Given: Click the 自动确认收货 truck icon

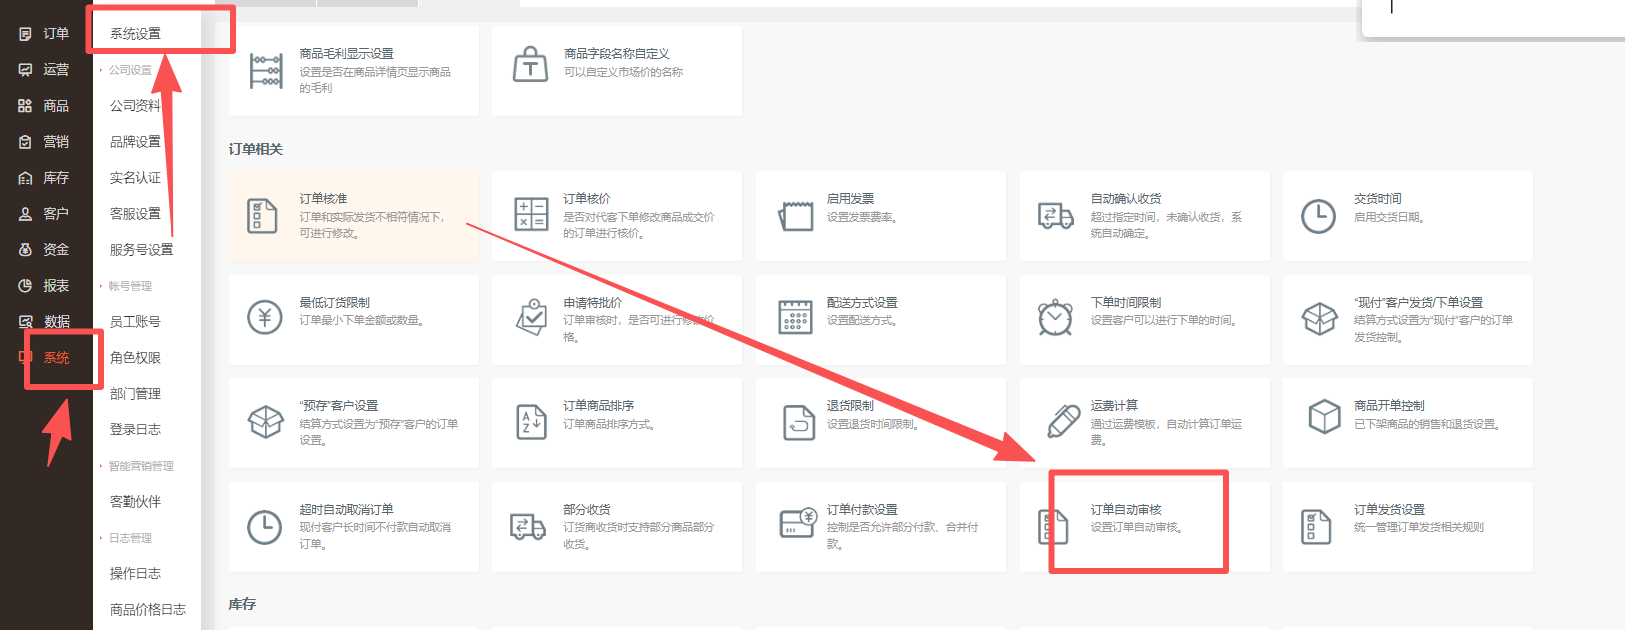Looking at the screenshot, I should (x=1055, y=215).
